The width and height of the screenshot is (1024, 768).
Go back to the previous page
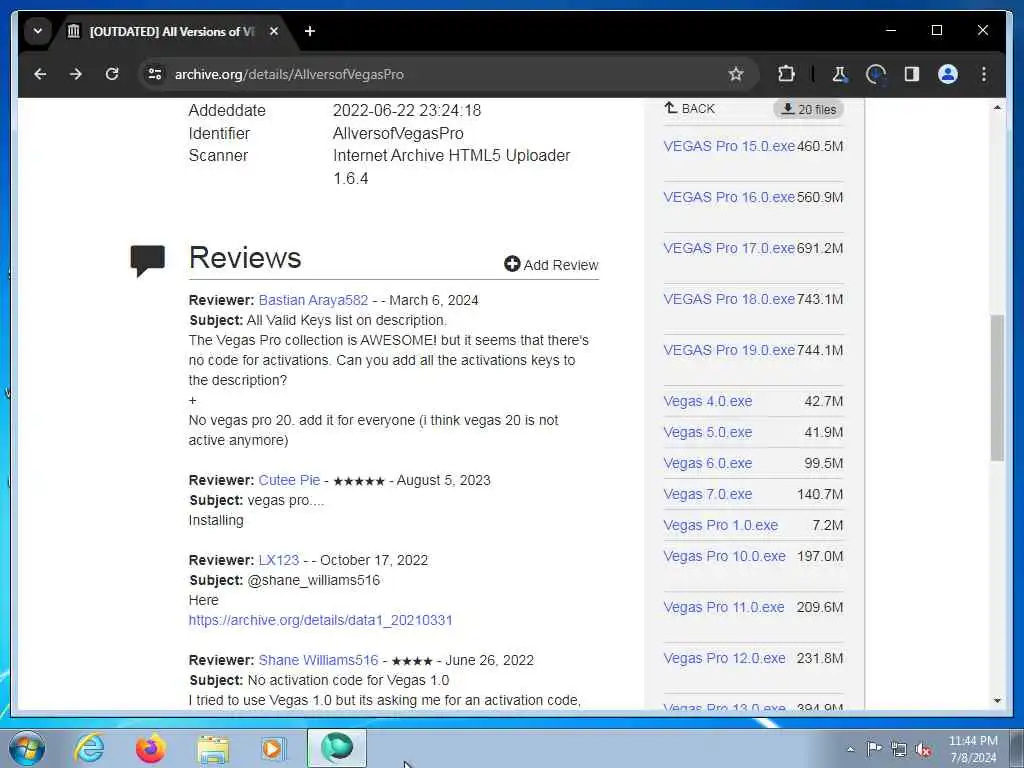(x=40, y=74)
